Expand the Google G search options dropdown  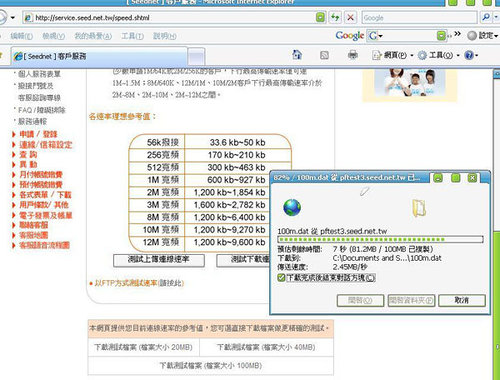click(x=380, y=36)
